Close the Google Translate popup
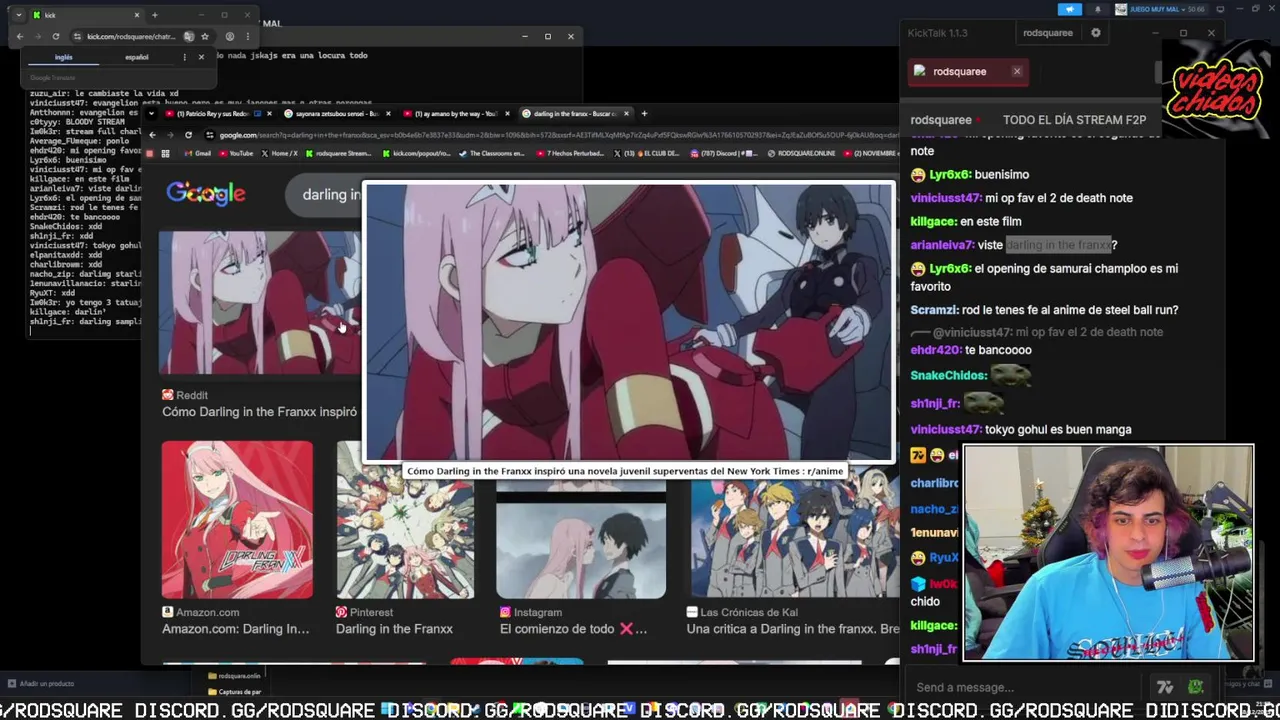 pos(201,57)
